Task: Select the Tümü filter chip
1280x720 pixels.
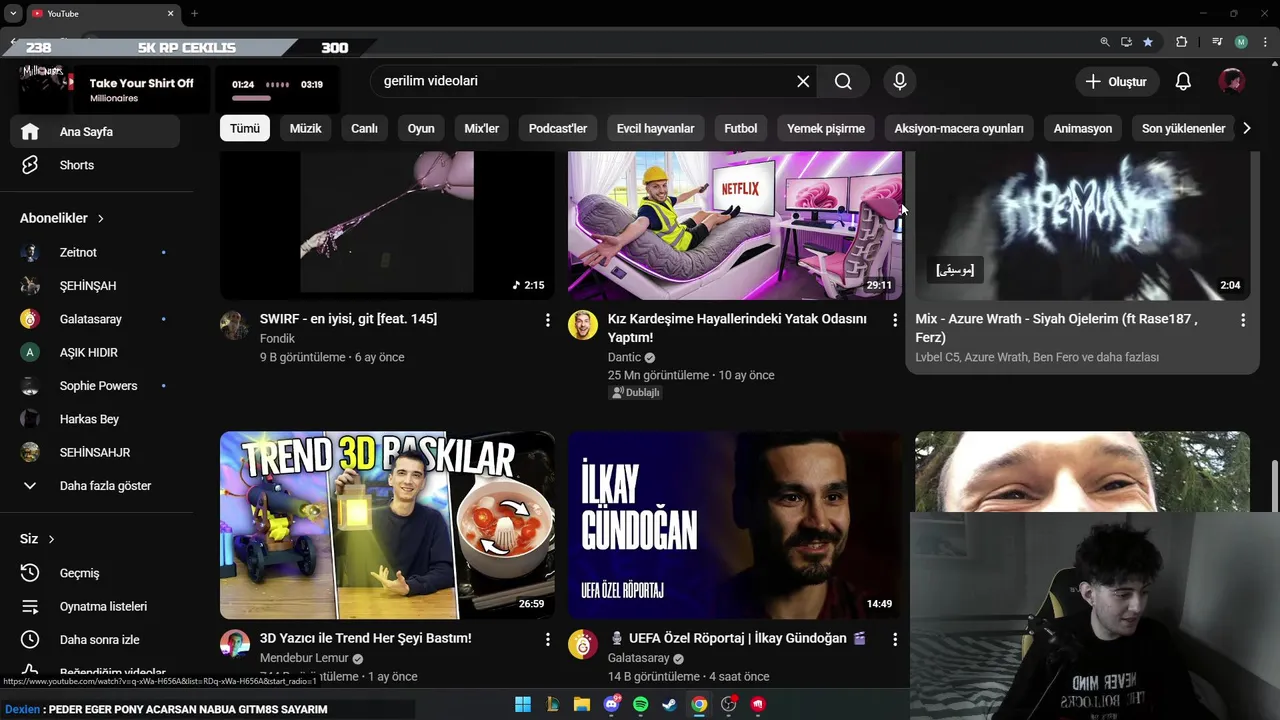Action: click(x=245, y=128)
